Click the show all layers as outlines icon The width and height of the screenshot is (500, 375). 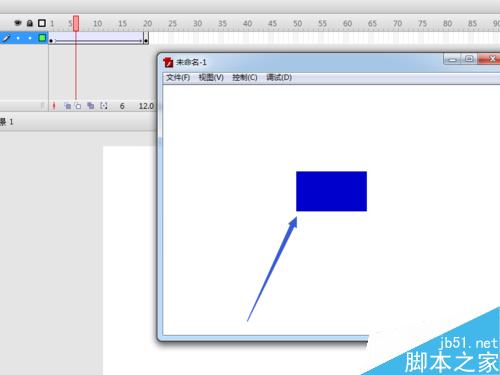click(42, 23)
